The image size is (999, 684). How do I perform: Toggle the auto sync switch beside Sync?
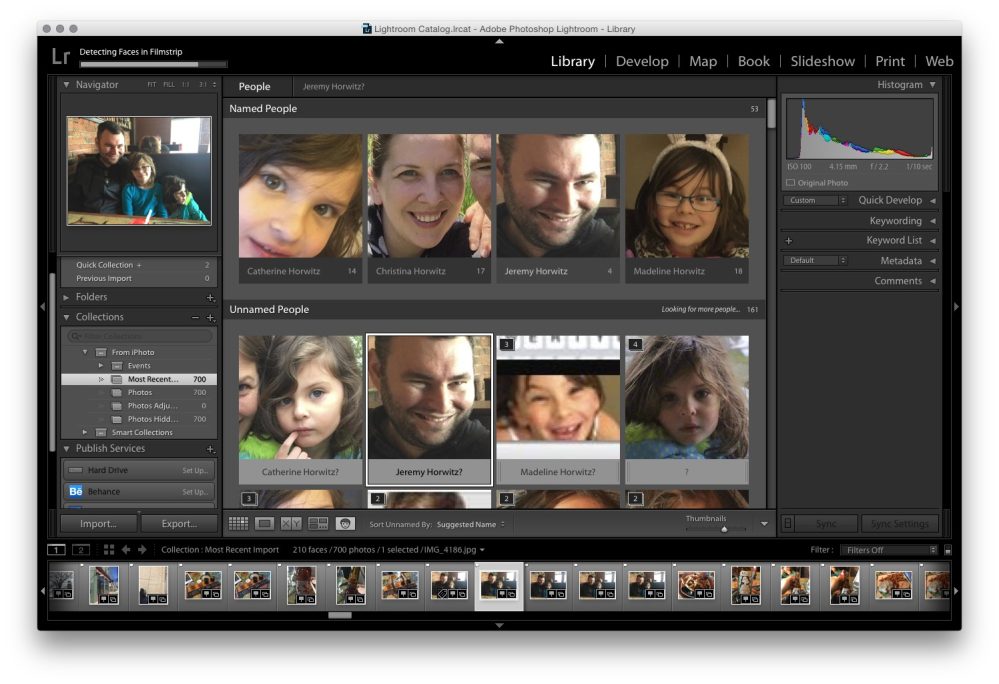click(x=788, y=523)
